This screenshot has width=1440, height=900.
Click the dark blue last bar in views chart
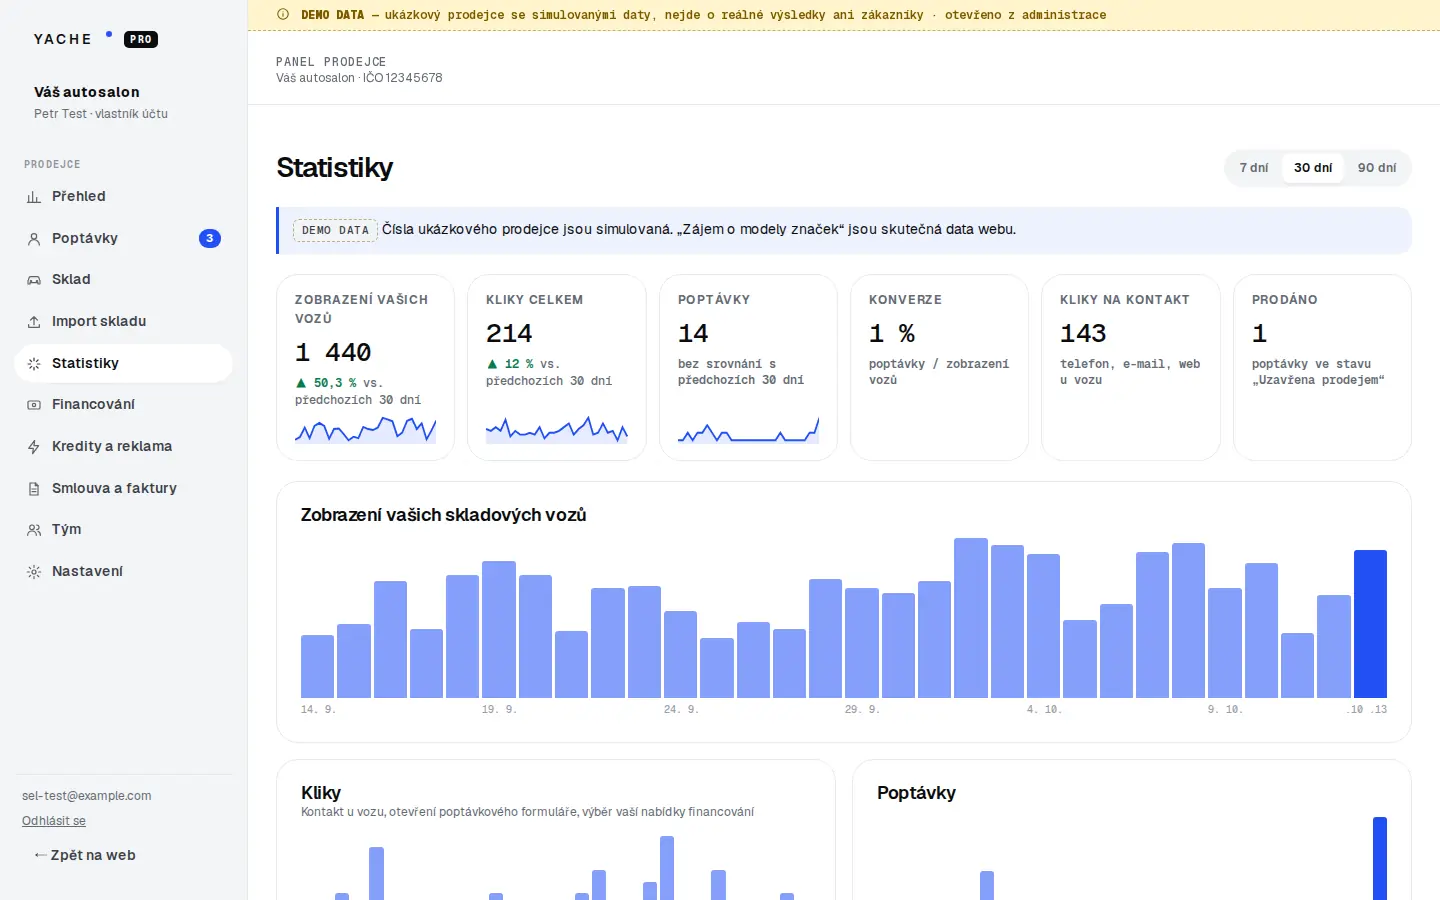tap(1370, 623)
